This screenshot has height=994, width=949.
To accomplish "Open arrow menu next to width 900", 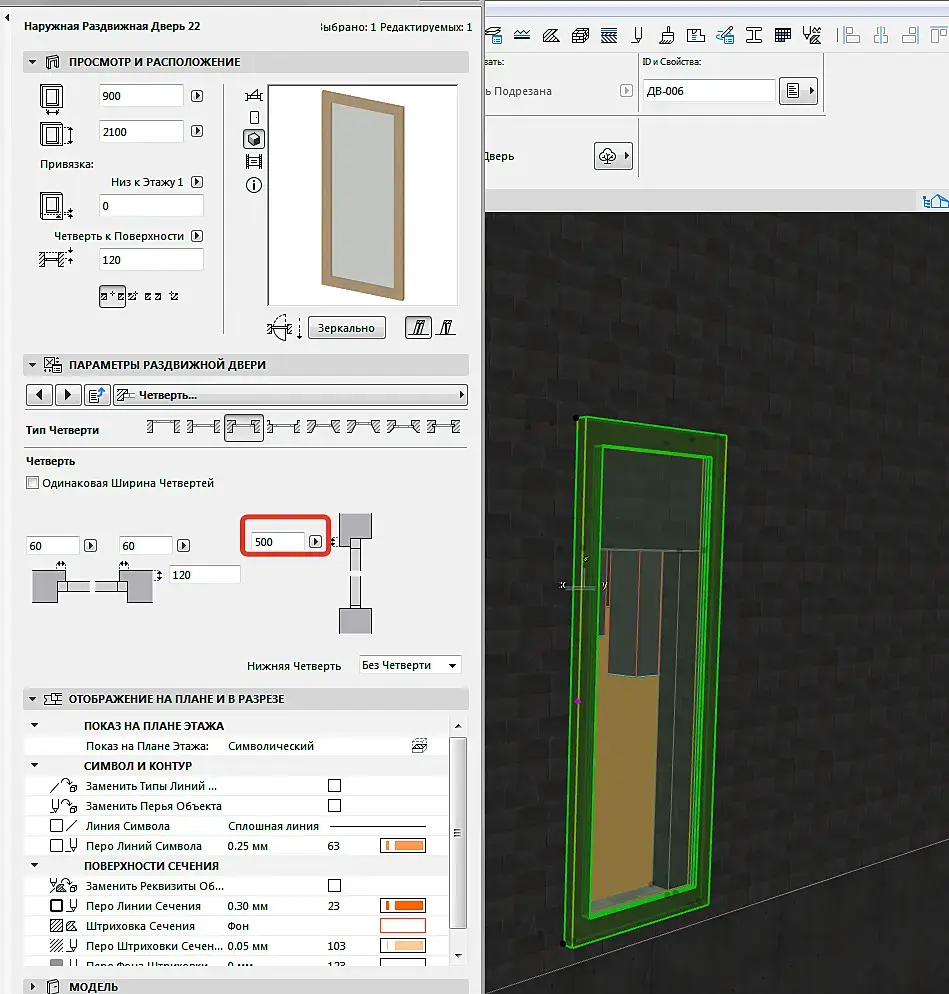I will 197,96.
